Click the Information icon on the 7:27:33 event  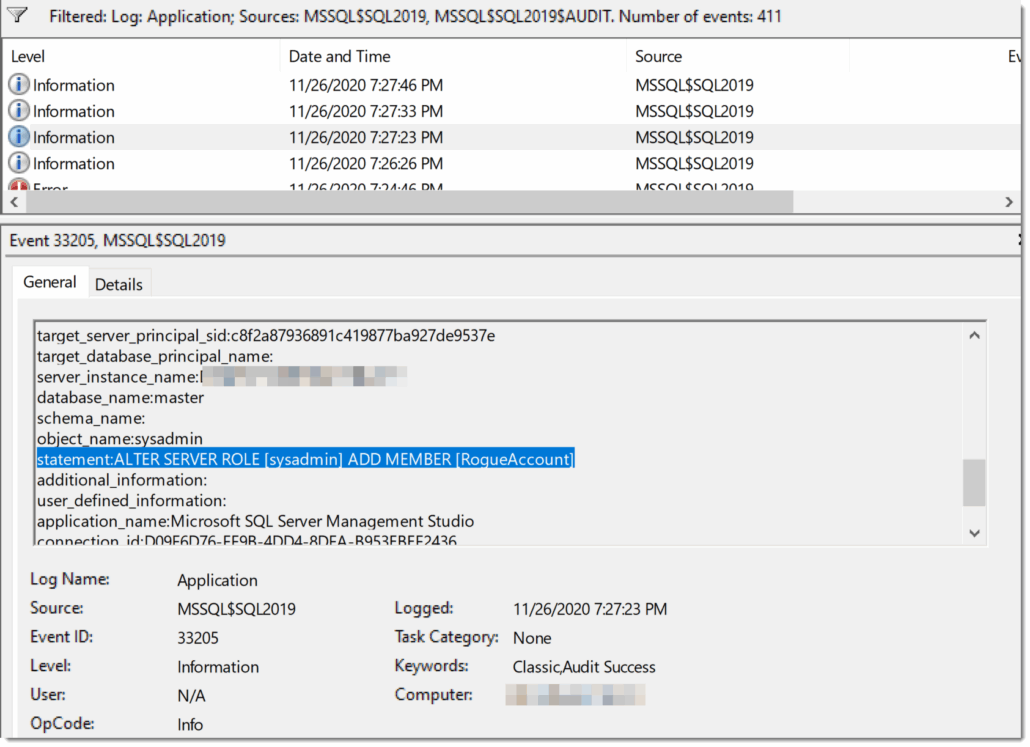(18, 111)
